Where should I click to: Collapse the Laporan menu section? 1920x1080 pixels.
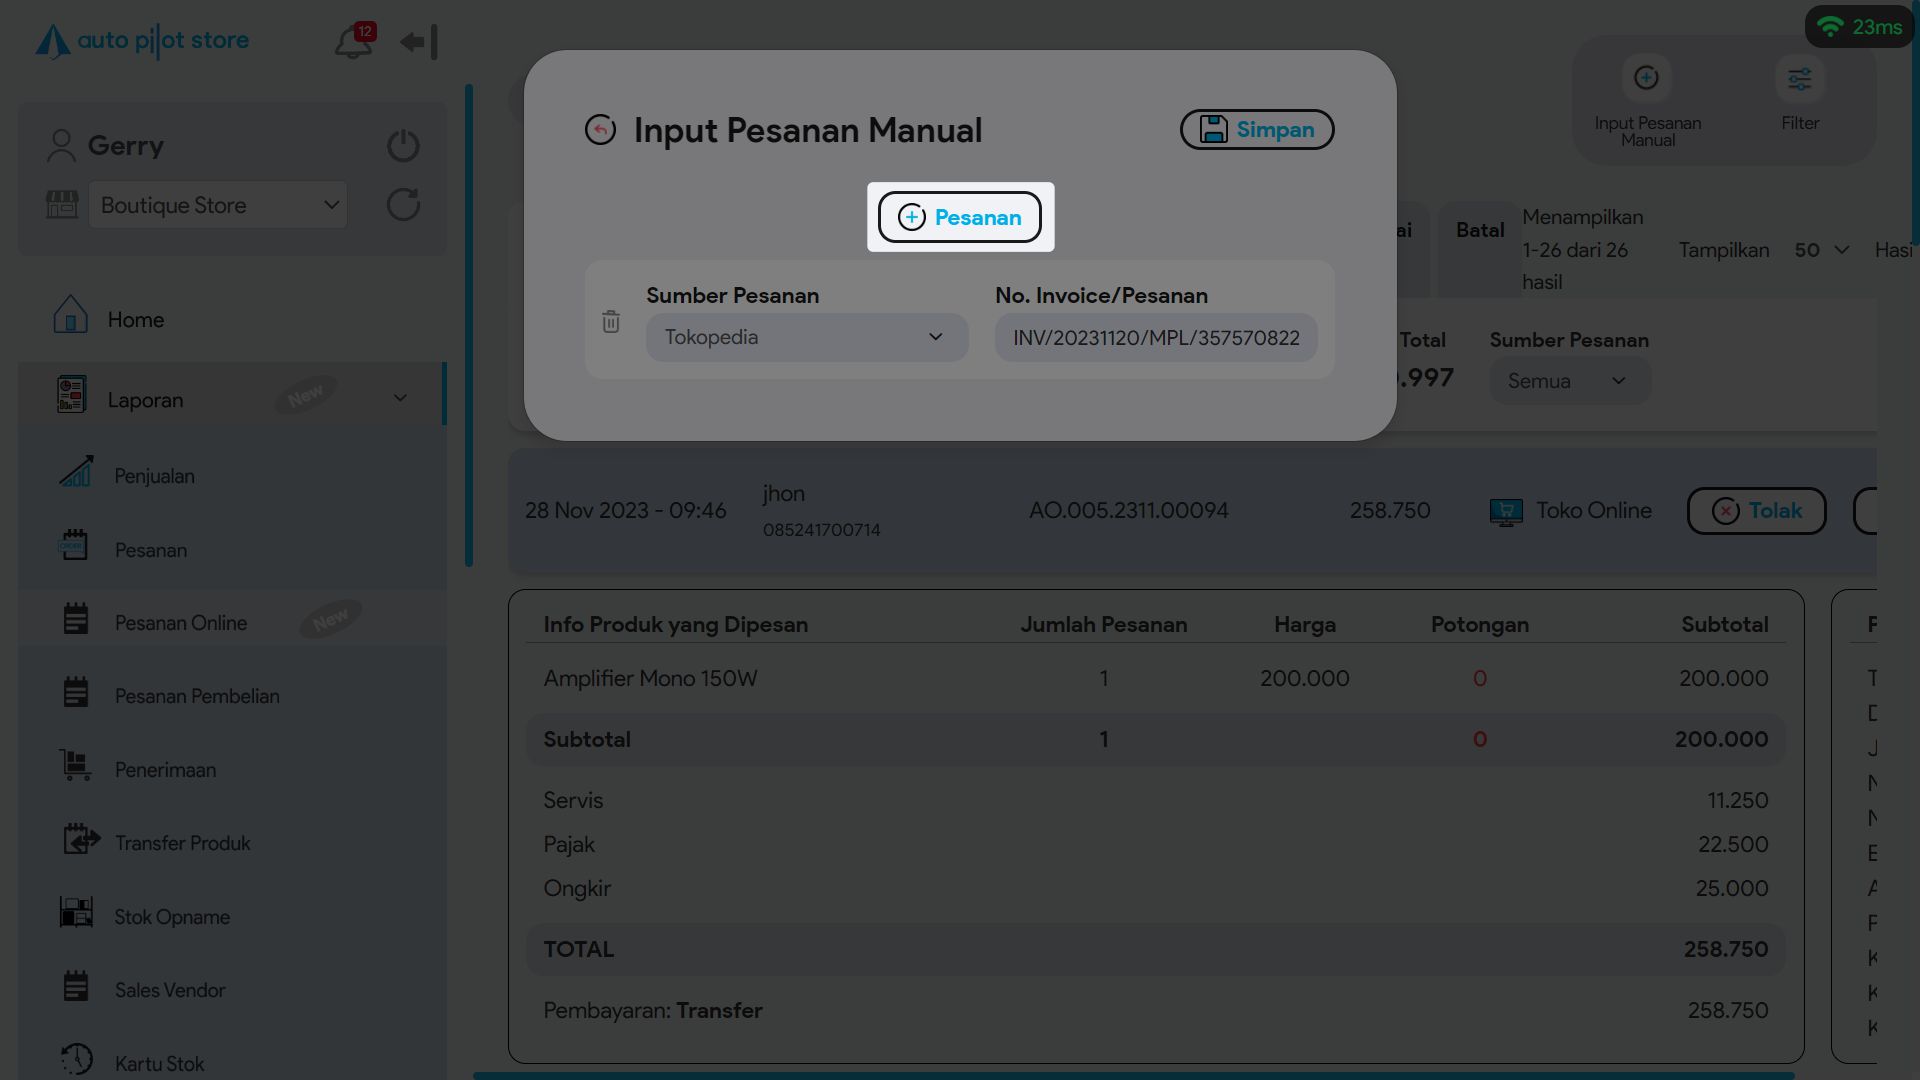[400, 399]
